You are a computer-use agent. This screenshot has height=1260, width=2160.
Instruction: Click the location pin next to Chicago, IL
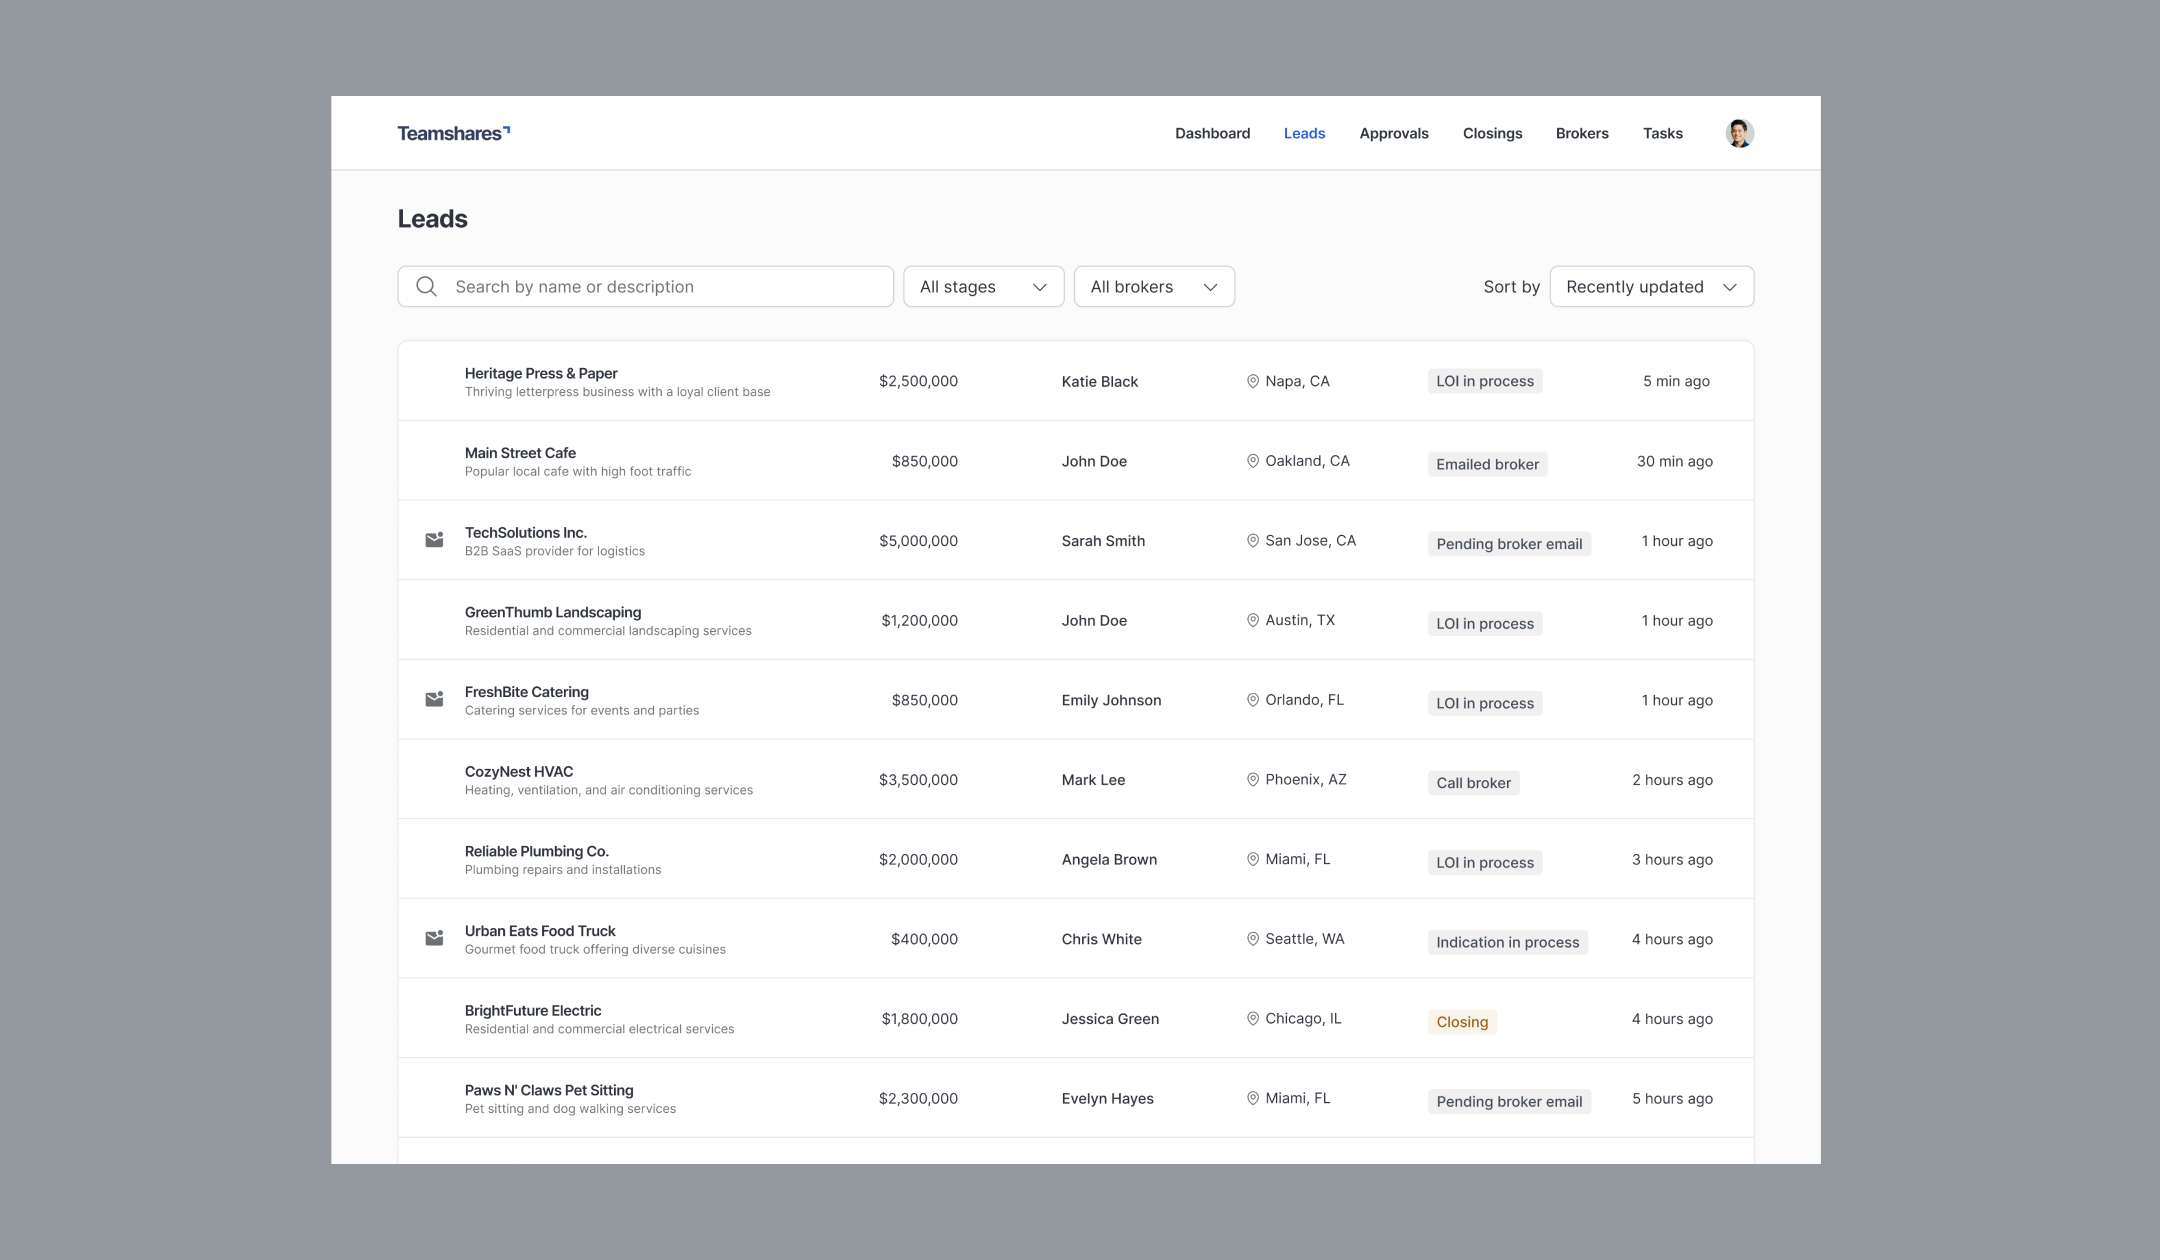pos(1252,1018)
